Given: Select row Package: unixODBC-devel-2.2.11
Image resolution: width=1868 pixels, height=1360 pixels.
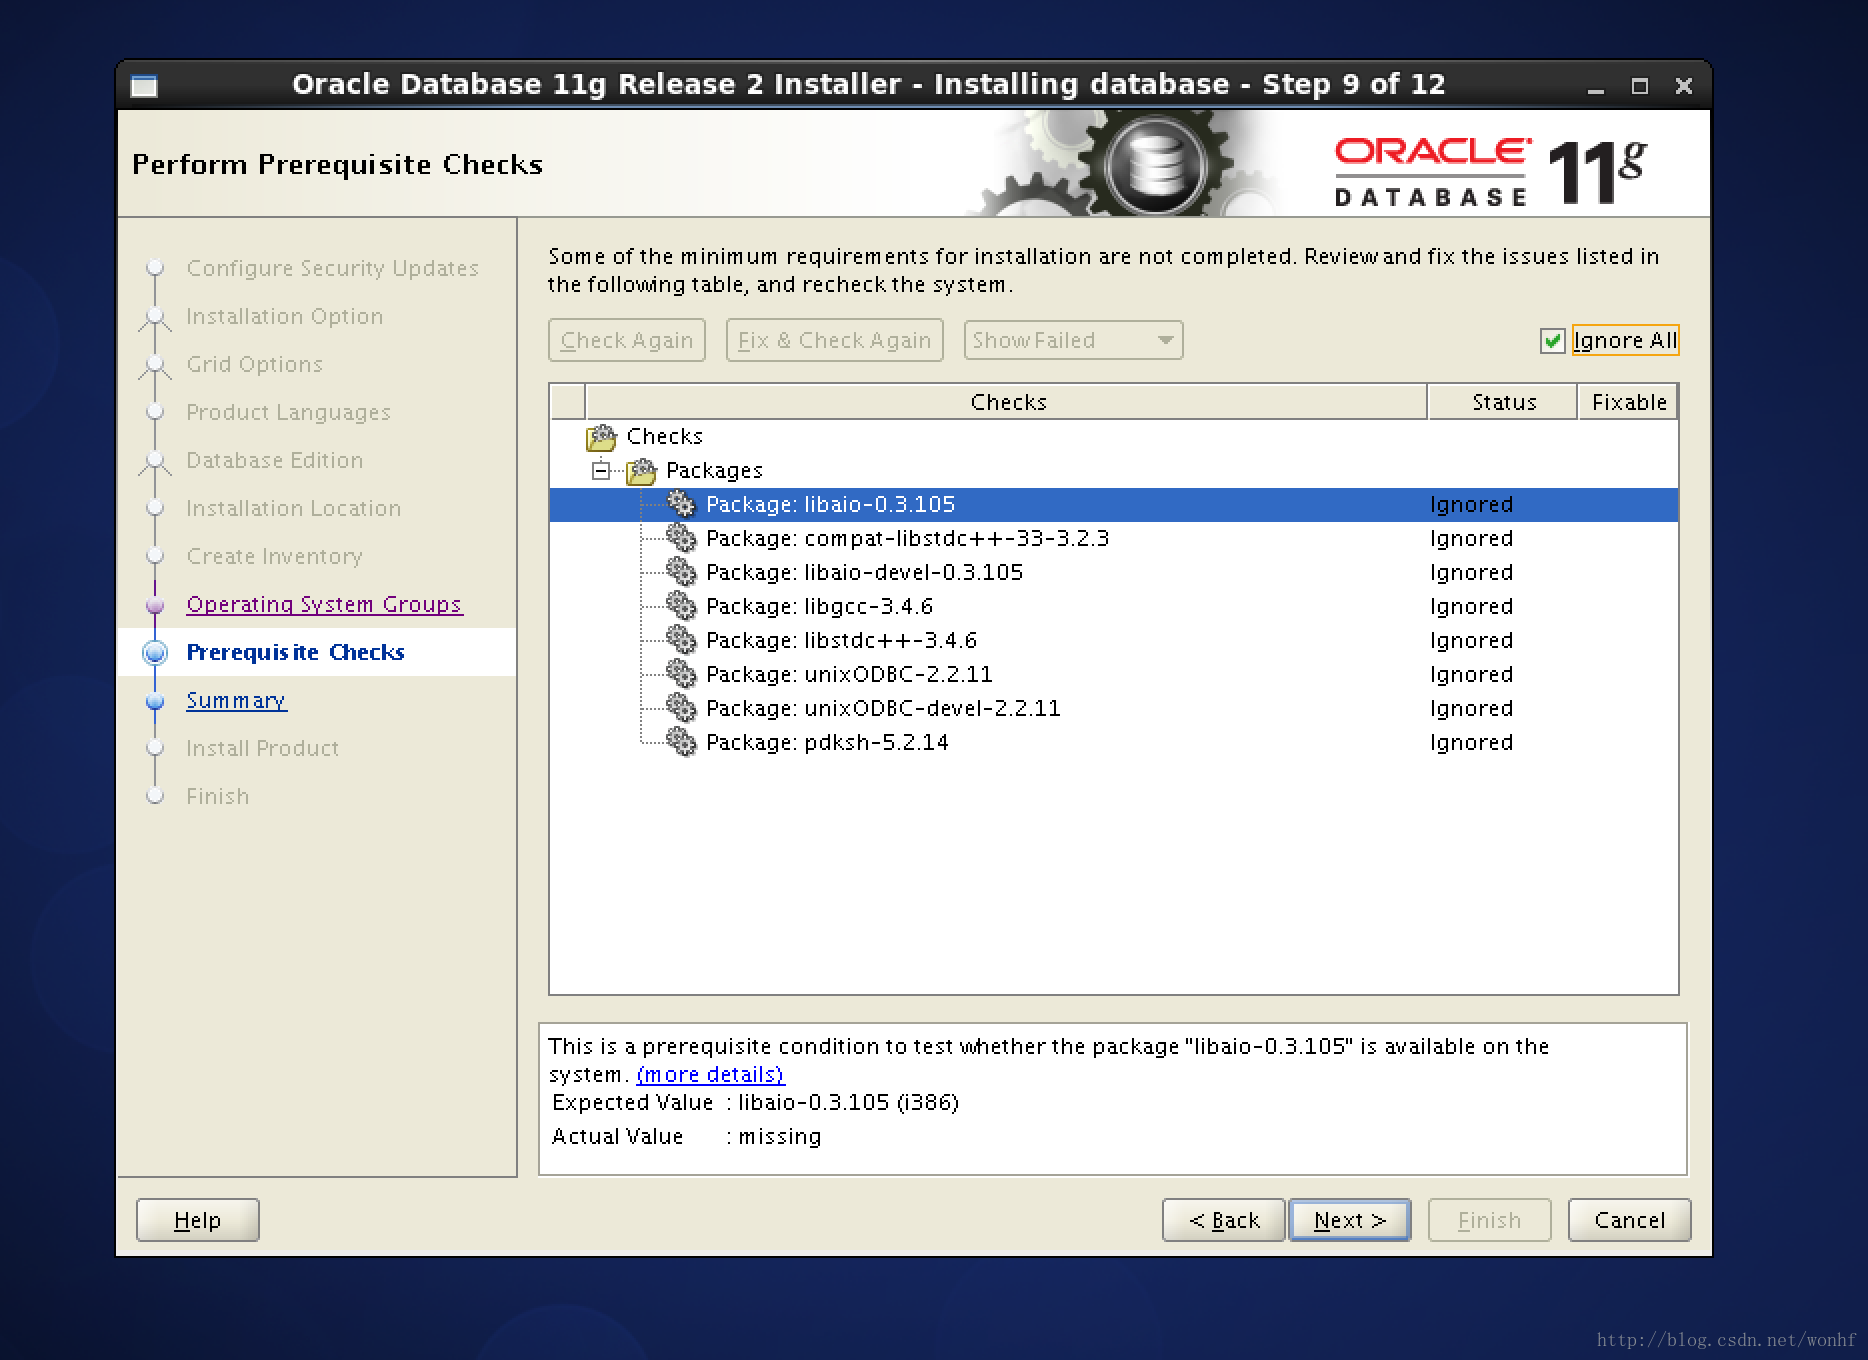Looking at the screenshot, I should [1113, 708].
